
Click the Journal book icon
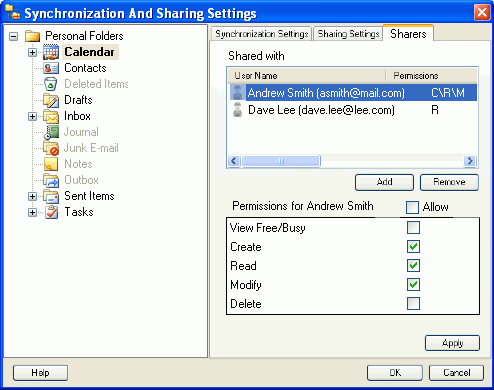coord(51,132)
